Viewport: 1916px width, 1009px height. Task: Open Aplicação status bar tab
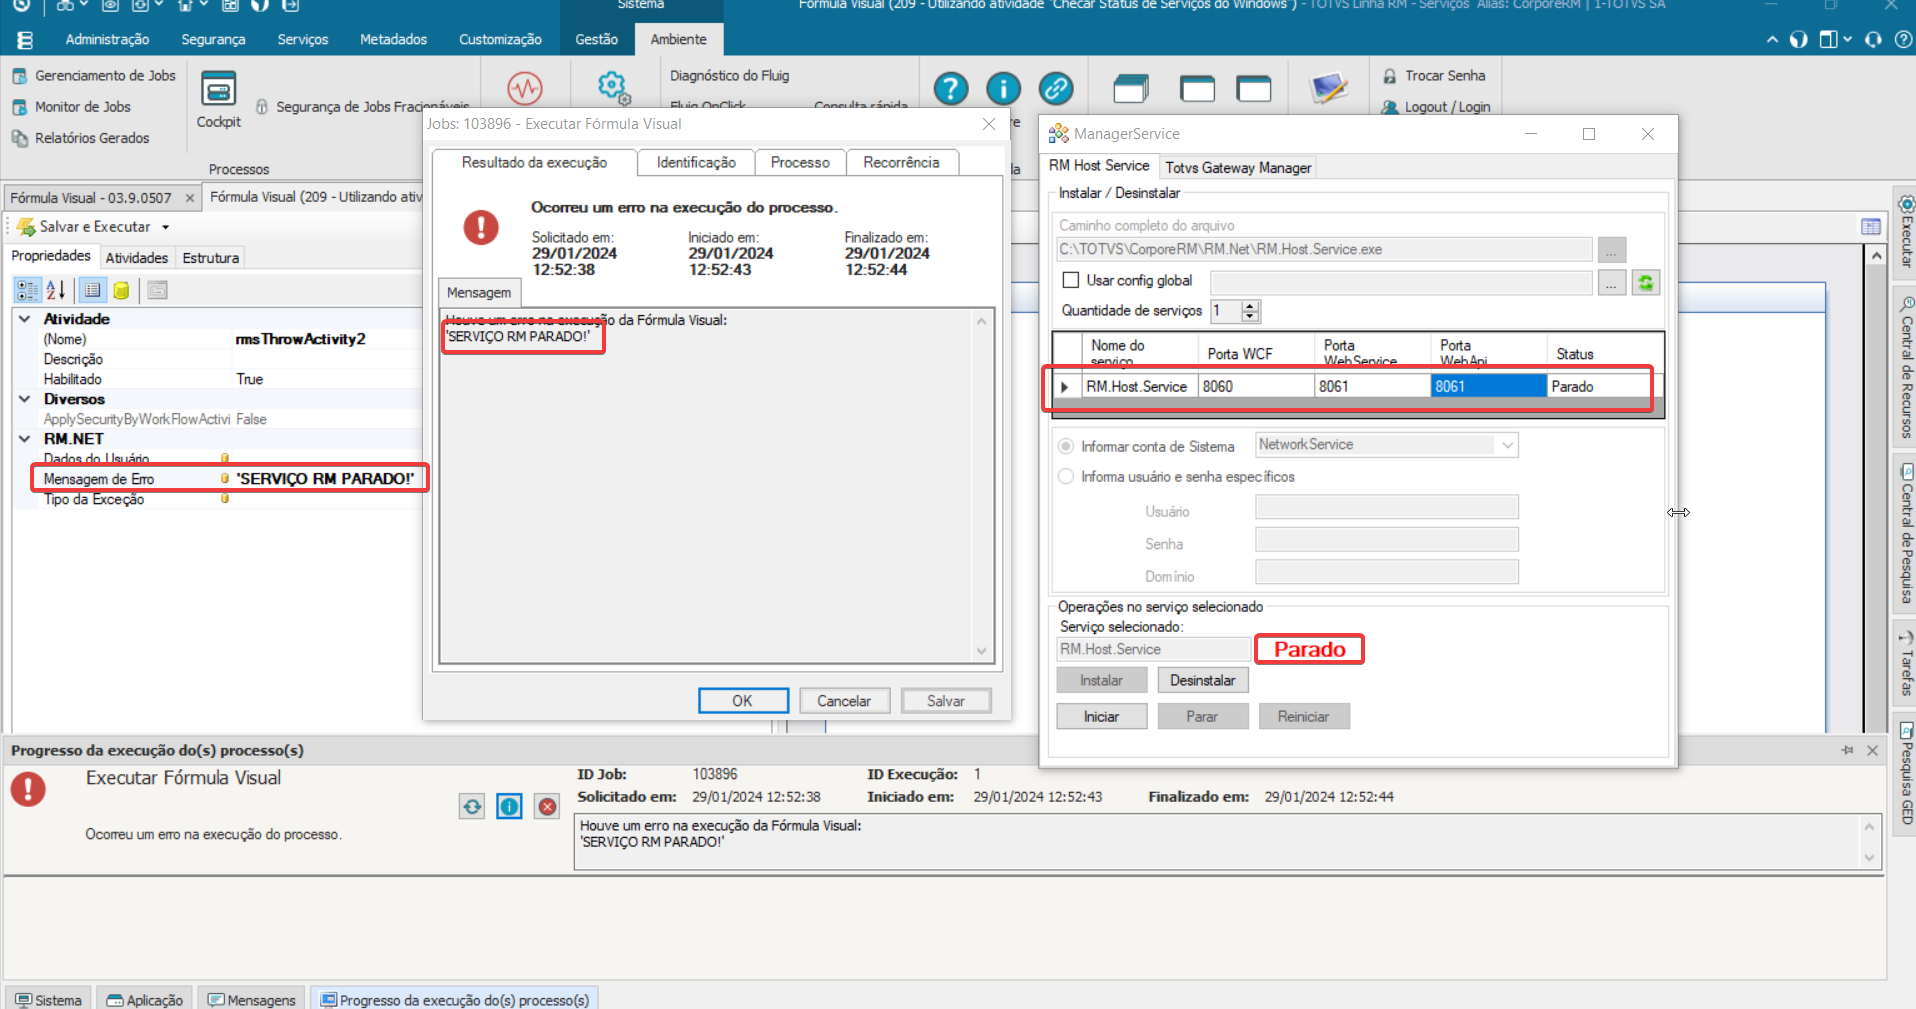coord(145,1000)
